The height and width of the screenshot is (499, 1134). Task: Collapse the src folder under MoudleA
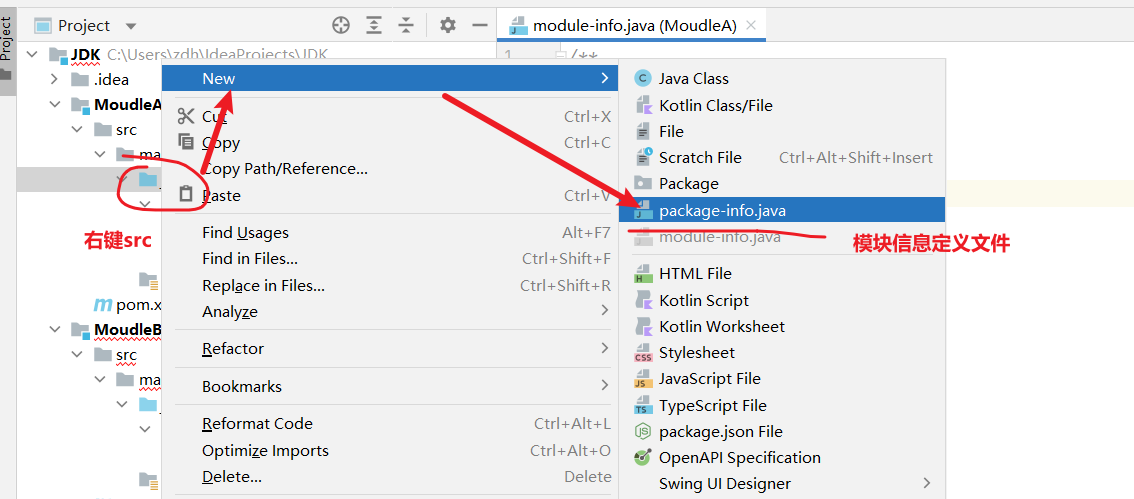[77, 130]
